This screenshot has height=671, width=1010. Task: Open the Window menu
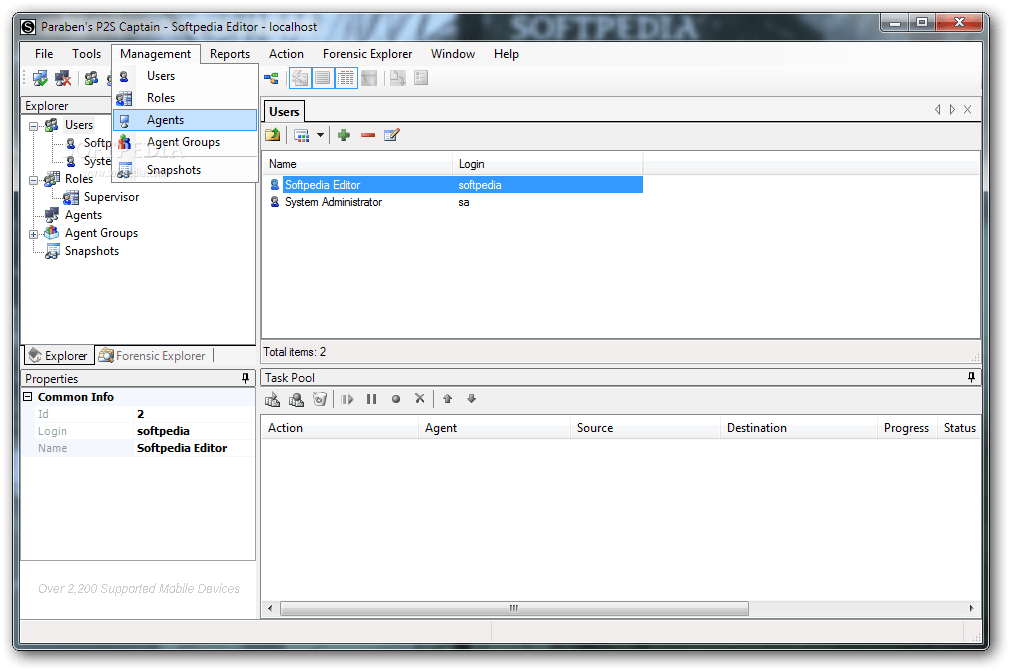(x=453, y=54)
